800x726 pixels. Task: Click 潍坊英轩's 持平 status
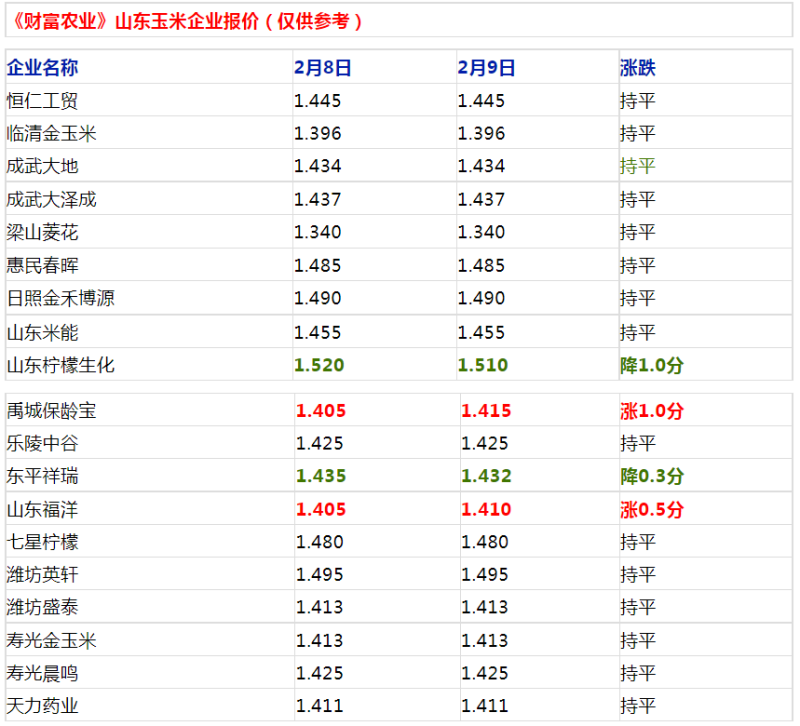pyautogui.click(x=638, y=574)
